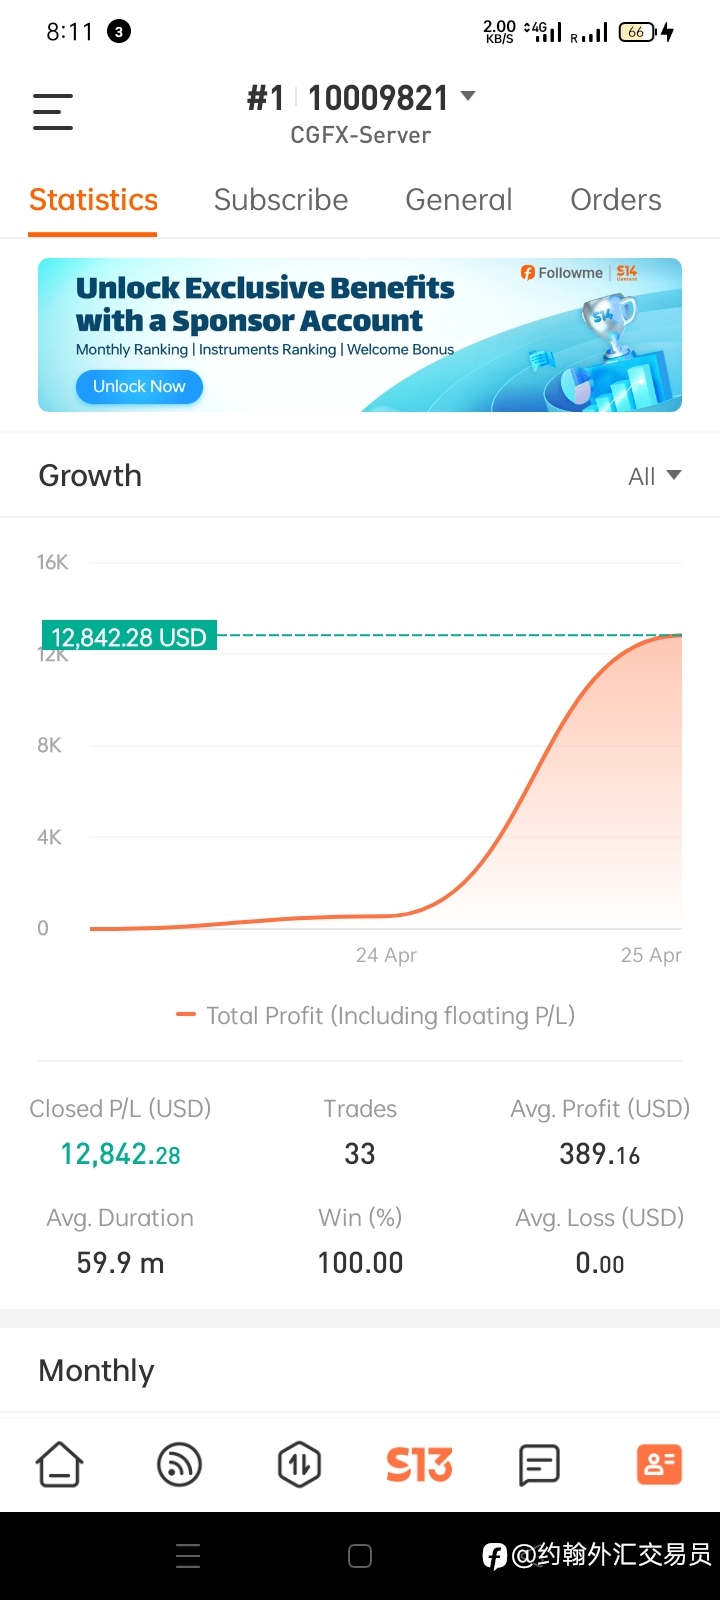Tap the S14 trophy graphic in banner
The height and width of the screenshot is (1600, 720).
coord(610,325)
